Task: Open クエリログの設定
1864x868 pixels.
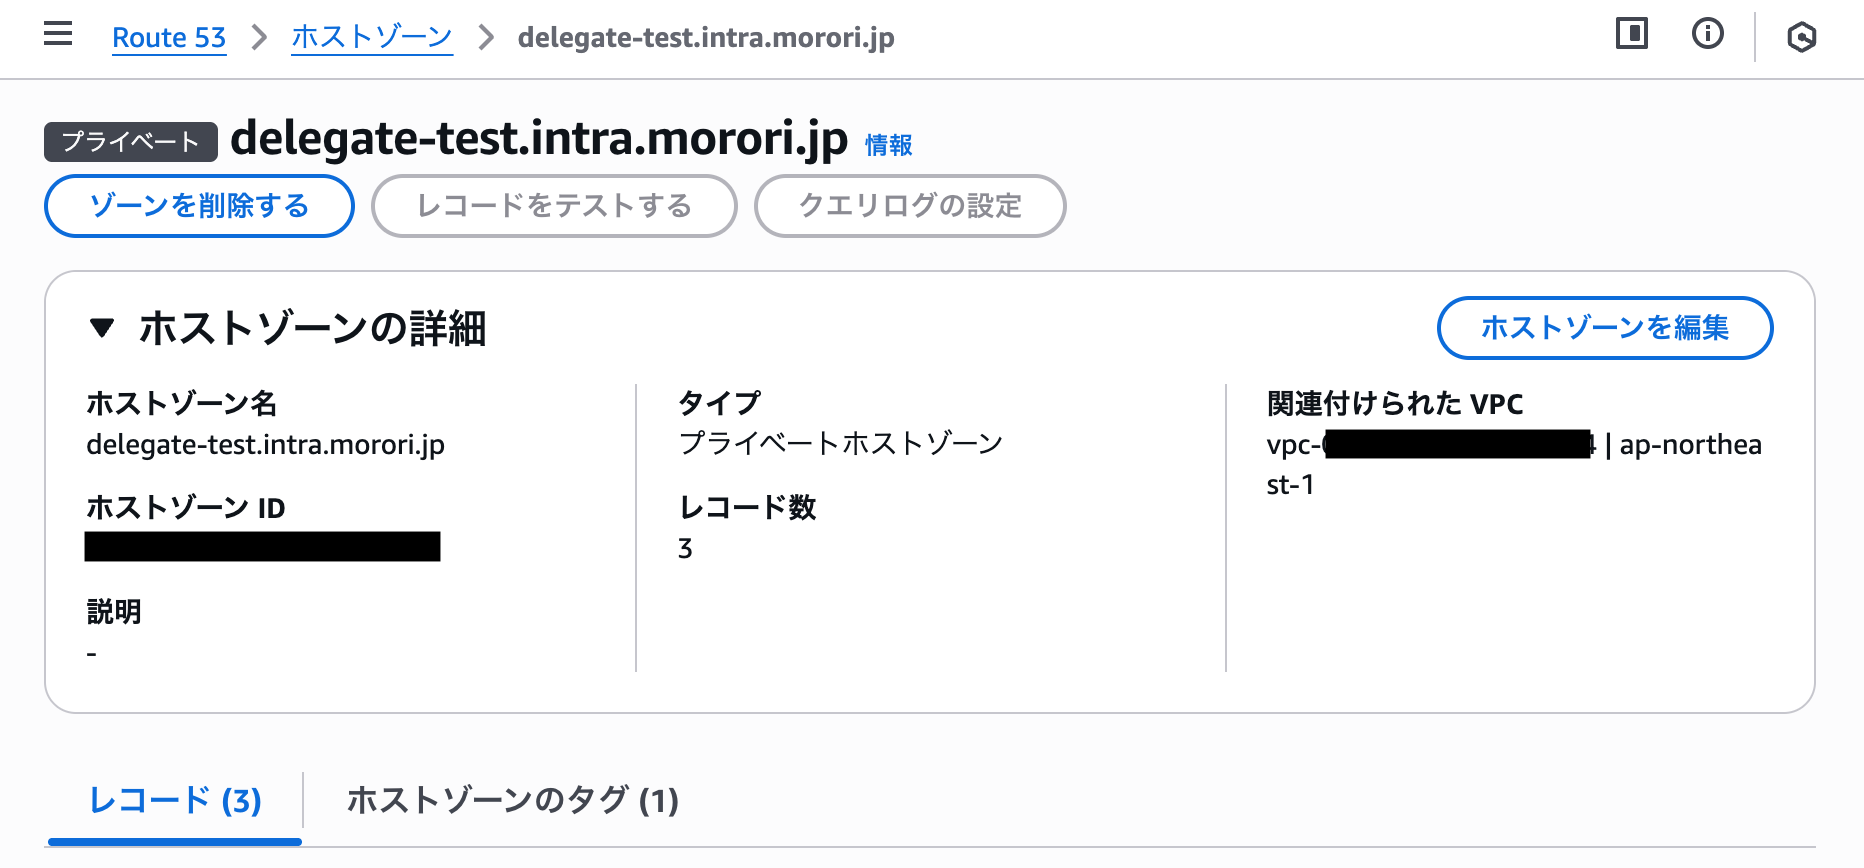Action: (x=910, y=206)
